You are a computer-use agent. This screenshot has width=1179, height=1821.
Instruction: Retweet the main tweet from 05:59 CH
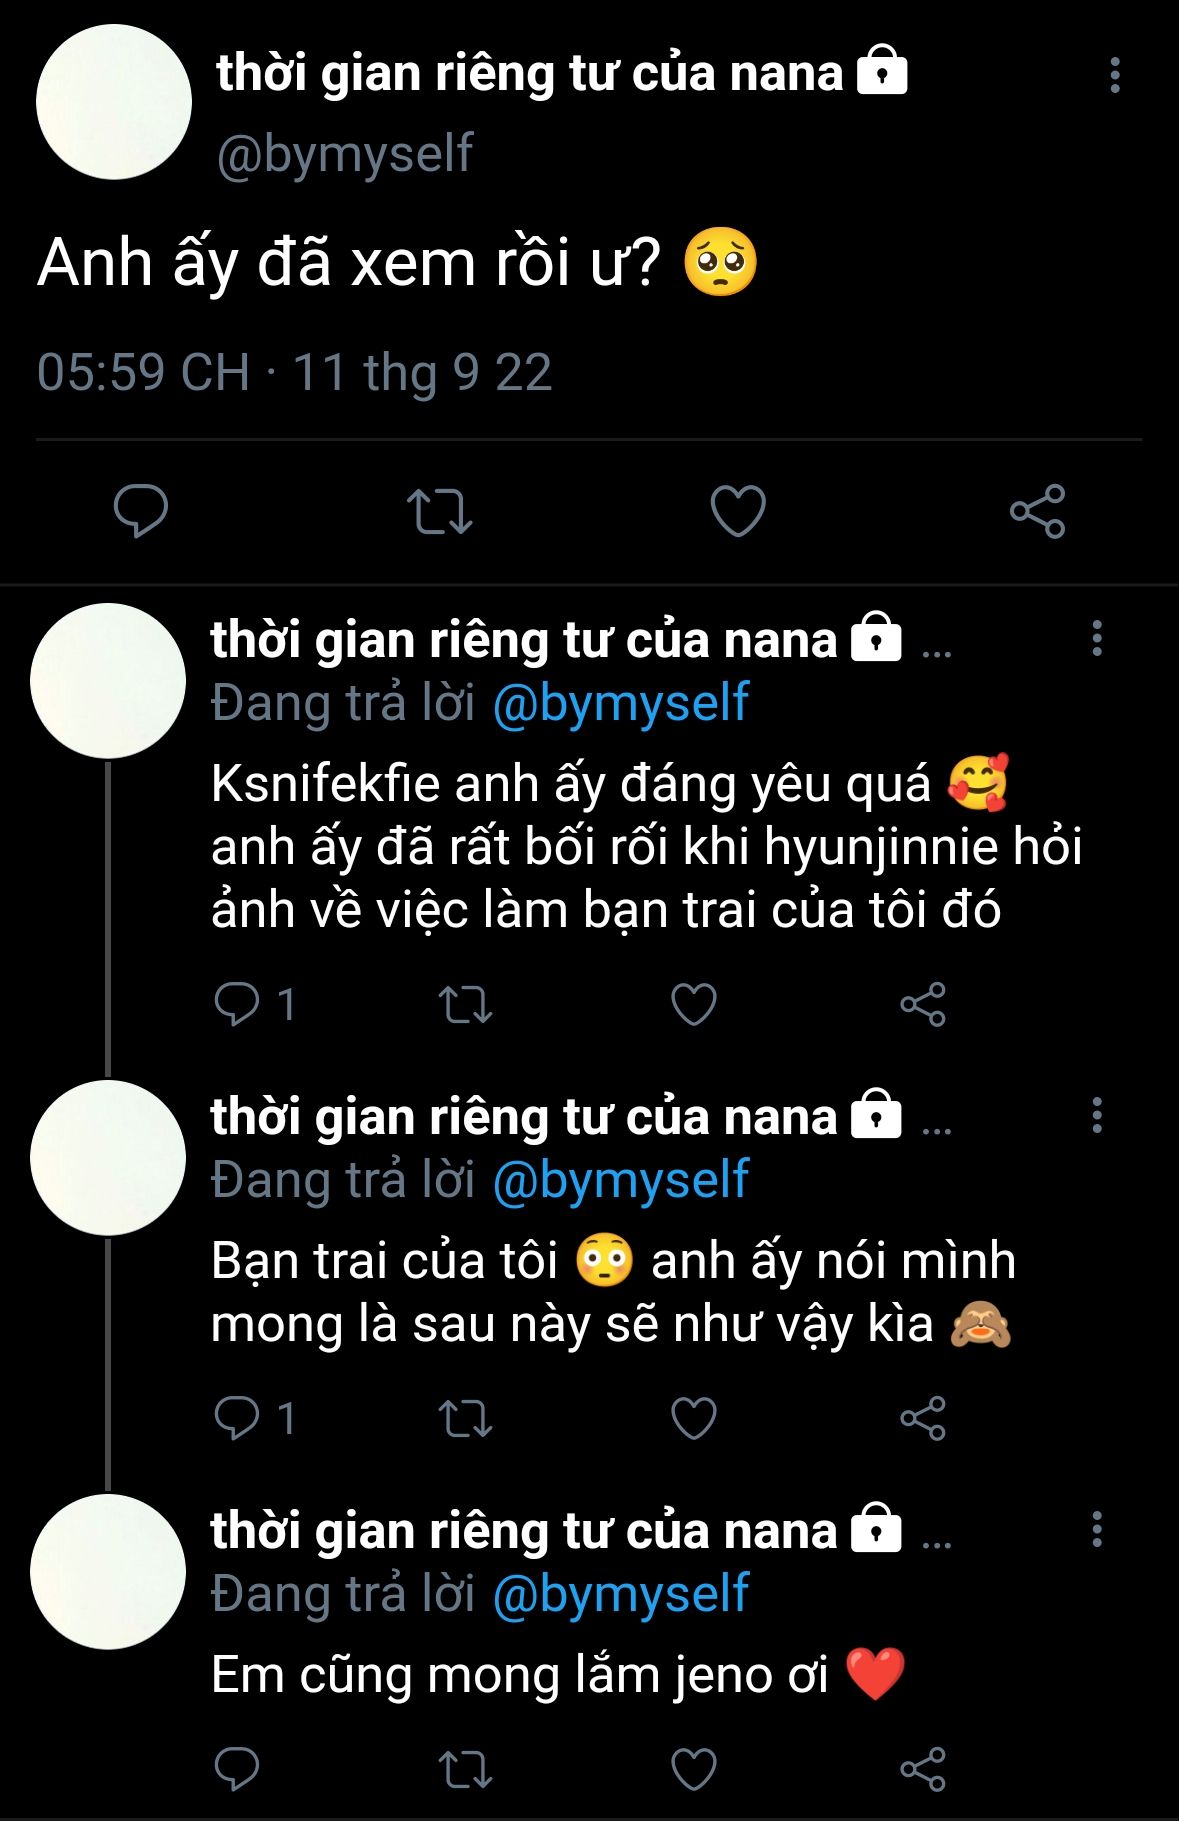pos(439,511)
